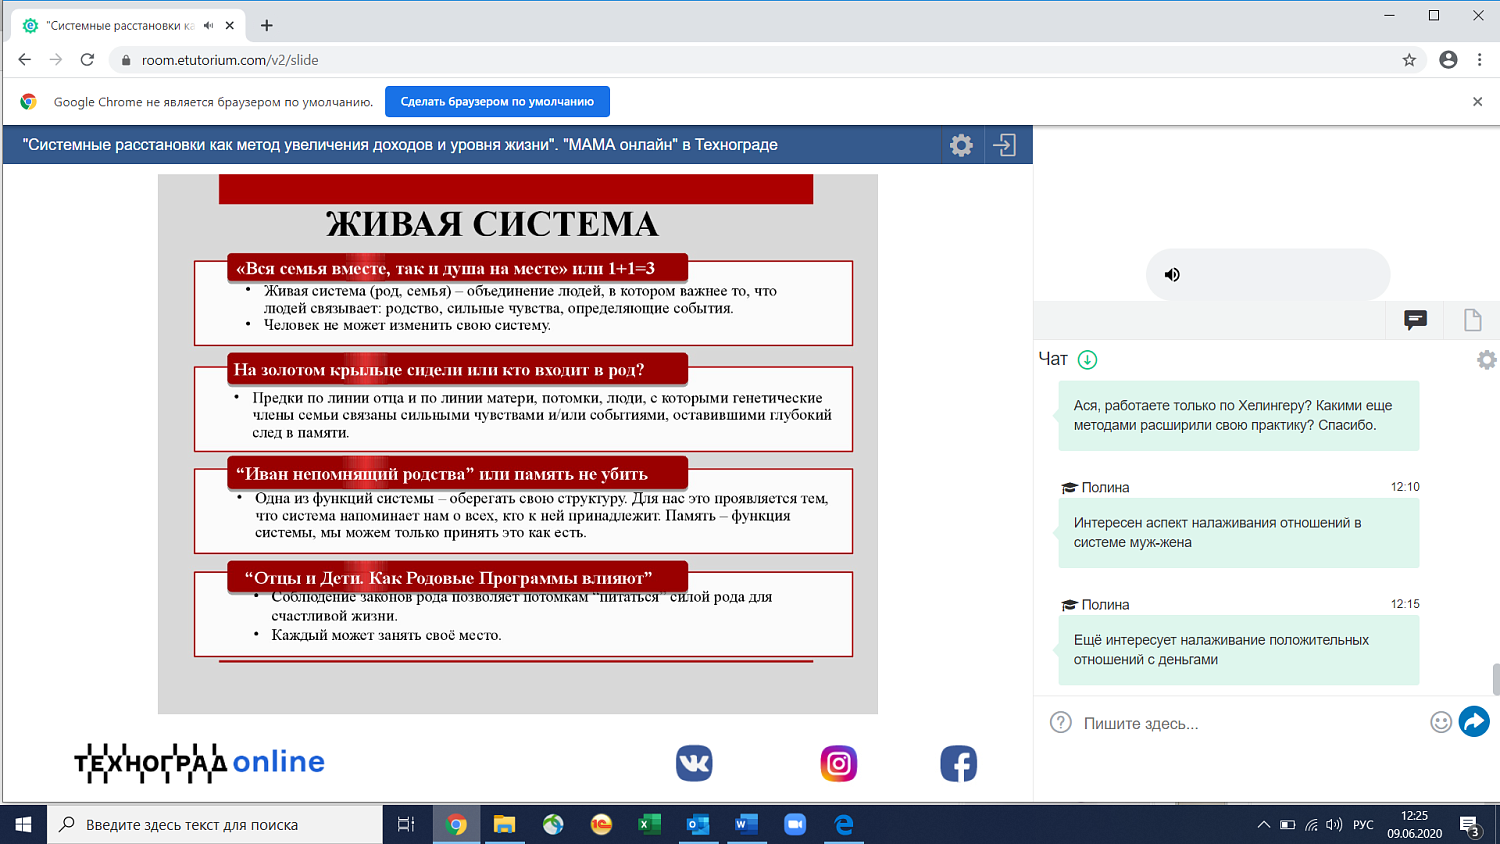Go back with browser back arrow

point(25,60)
